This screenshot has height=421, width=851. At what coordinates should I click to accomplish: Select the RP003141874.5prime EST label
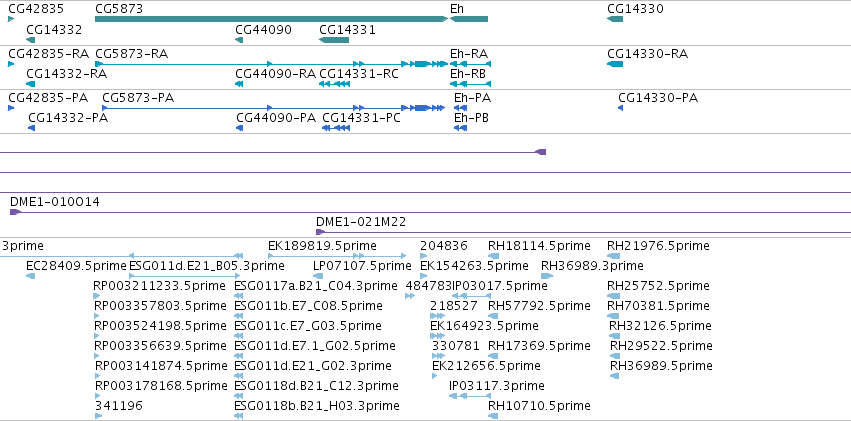tap(160, 366)
